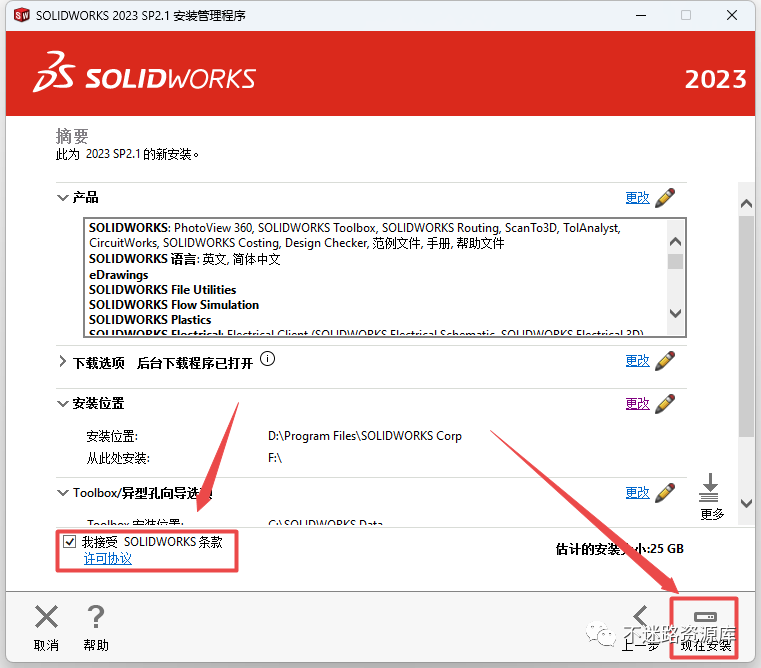The image size is (761, 668).
Task: Click the summary panel up arrow
Action: coord(746,204)
